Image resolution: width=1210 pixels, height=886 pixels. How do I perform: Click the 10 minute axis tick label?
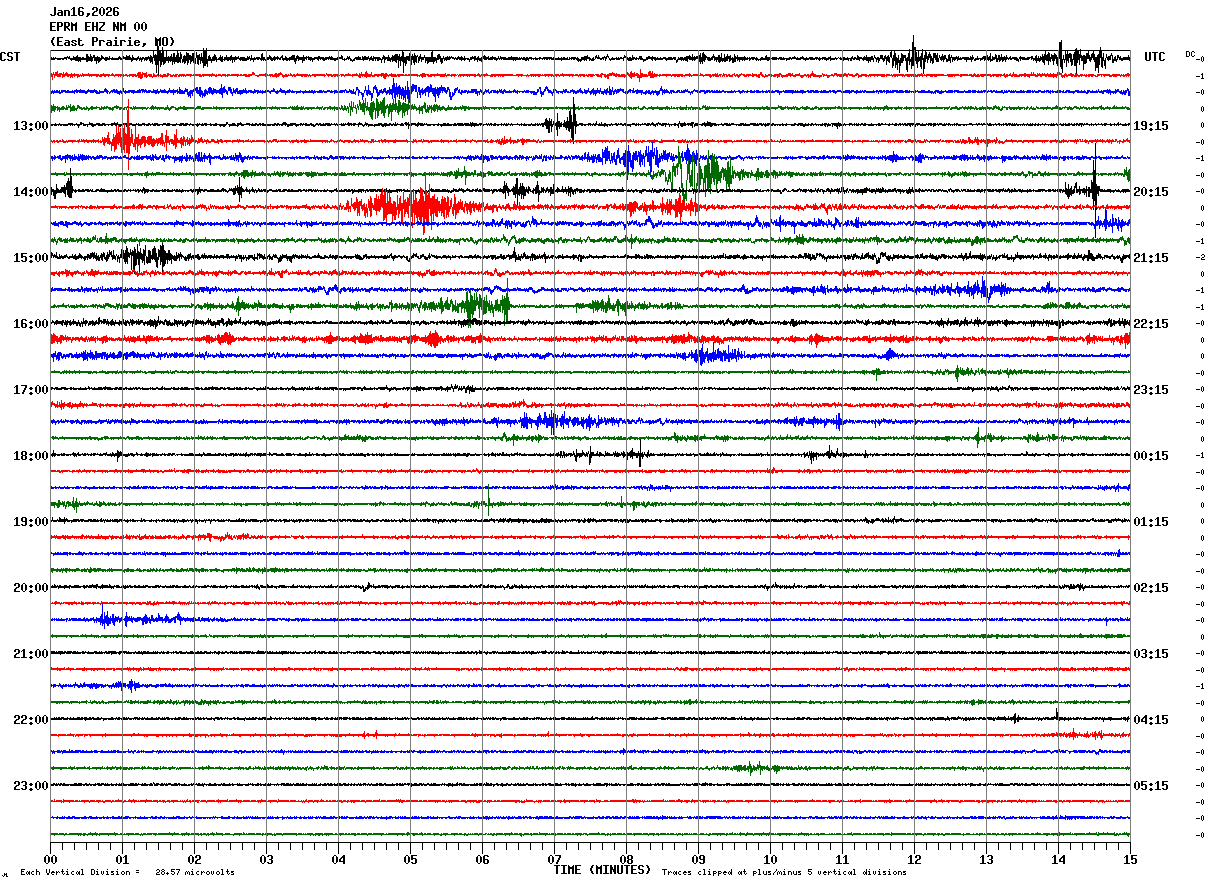coord(771,859)
